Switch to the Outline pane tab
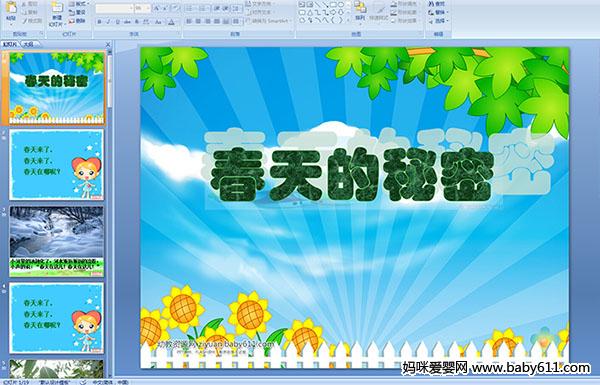This screenshot has width=600, height=385. (28, 44)
